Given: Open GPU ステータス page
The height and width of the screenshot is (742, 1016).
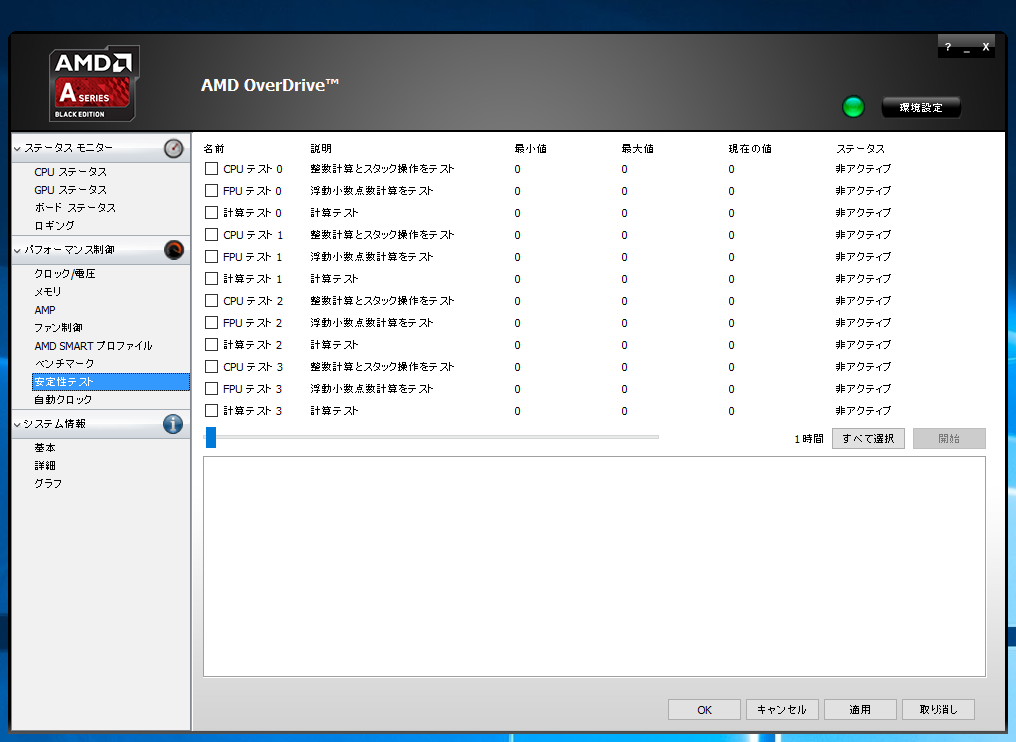Looking at the screenshot, I should click(x=71, y=190).
